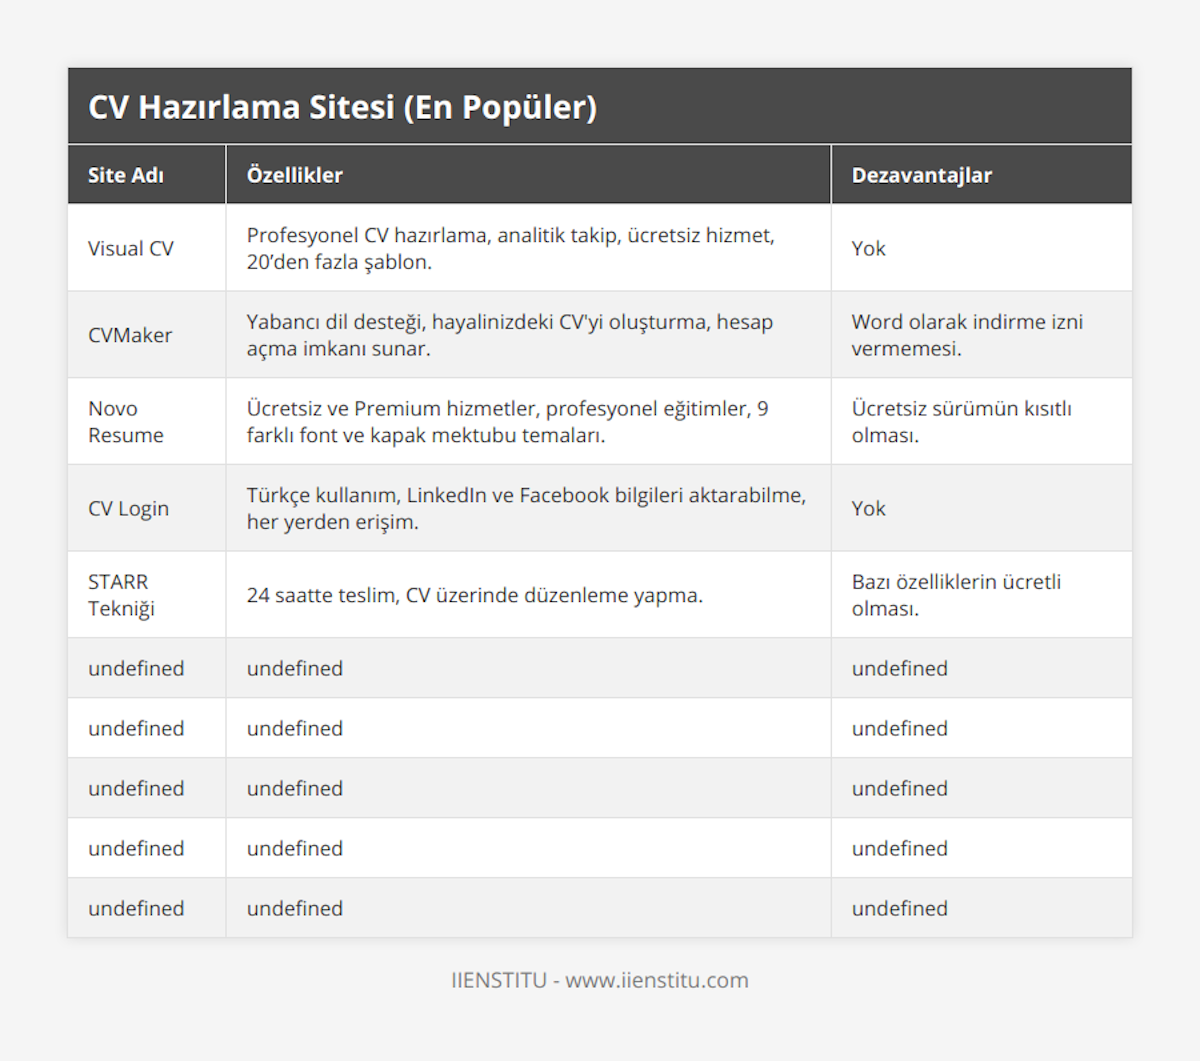The image size is (1200, 1061).
Task: Click 'Word olarak indirme izni vermemesi' disadvantage
Action: 967,335
